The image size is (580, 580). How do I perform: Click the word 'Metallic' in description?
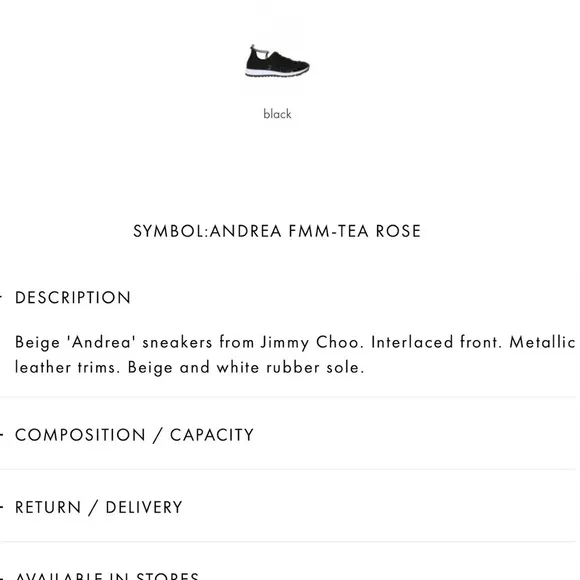542,342
